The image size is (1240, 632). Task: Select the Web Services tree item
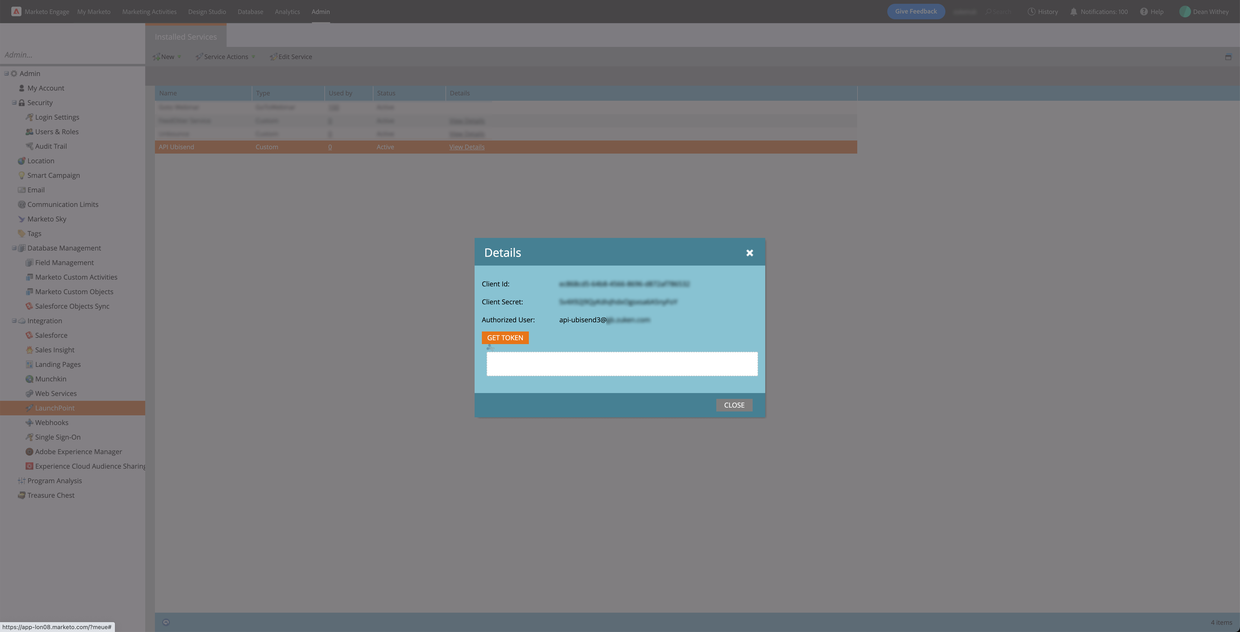click(56, 394)
